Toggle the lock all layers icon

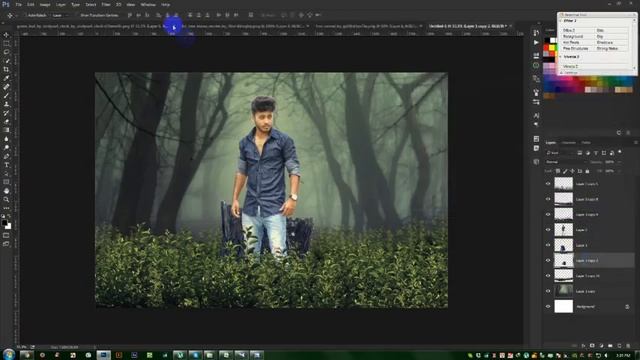(x=587, y=171)
